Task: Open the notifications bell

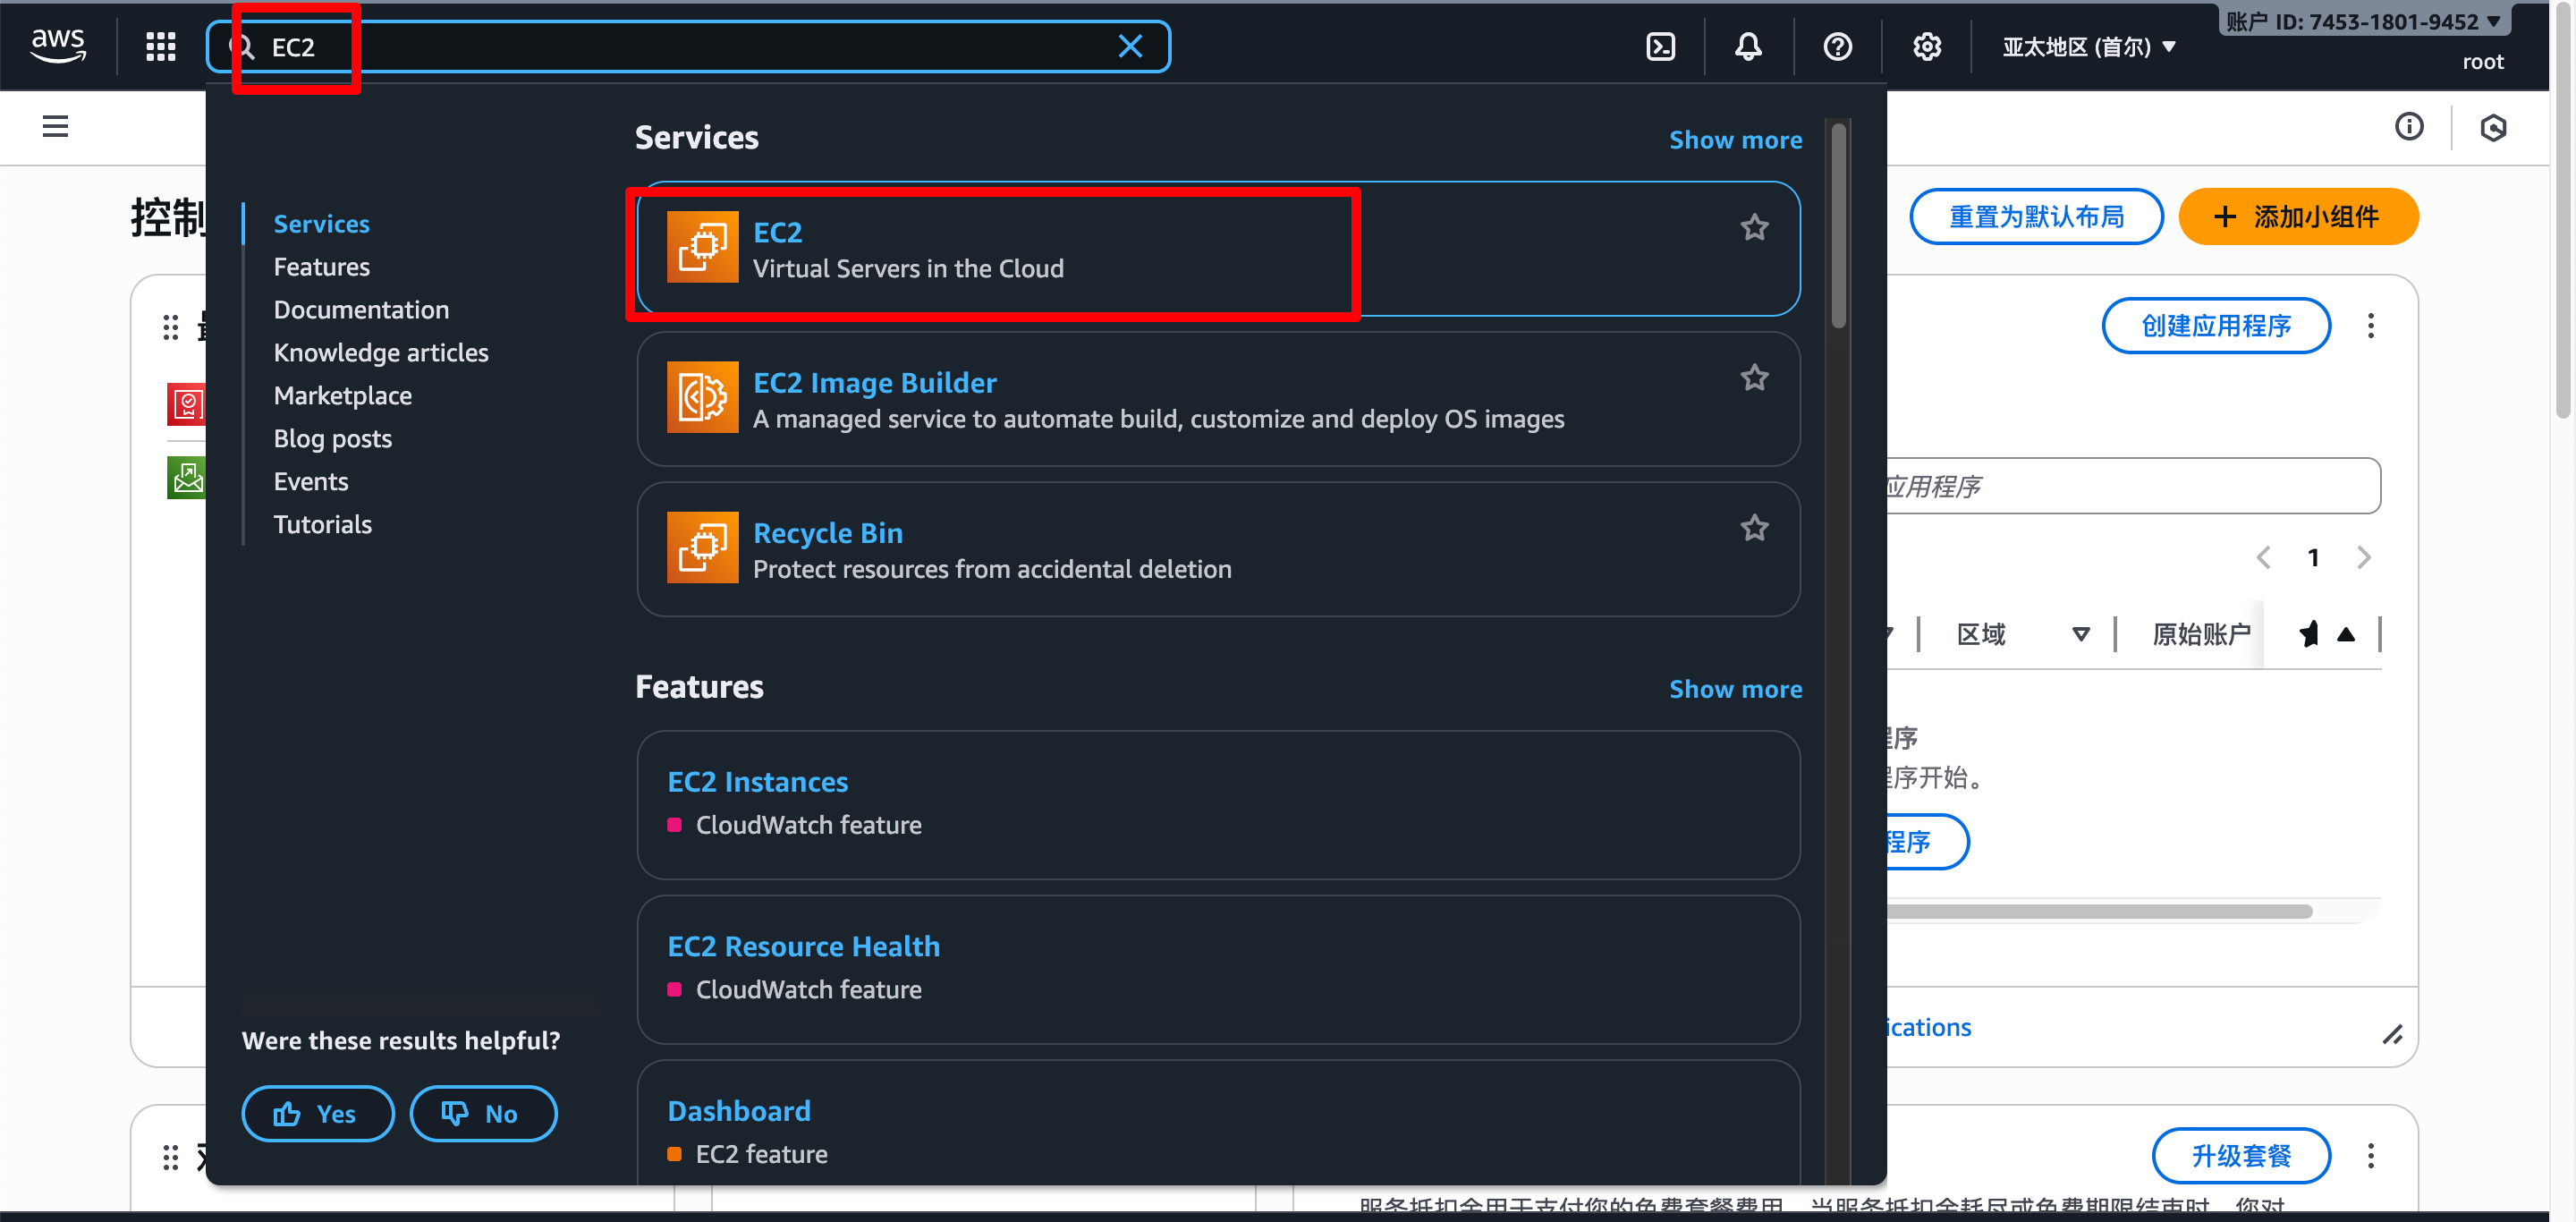Action: (1747, 46)
